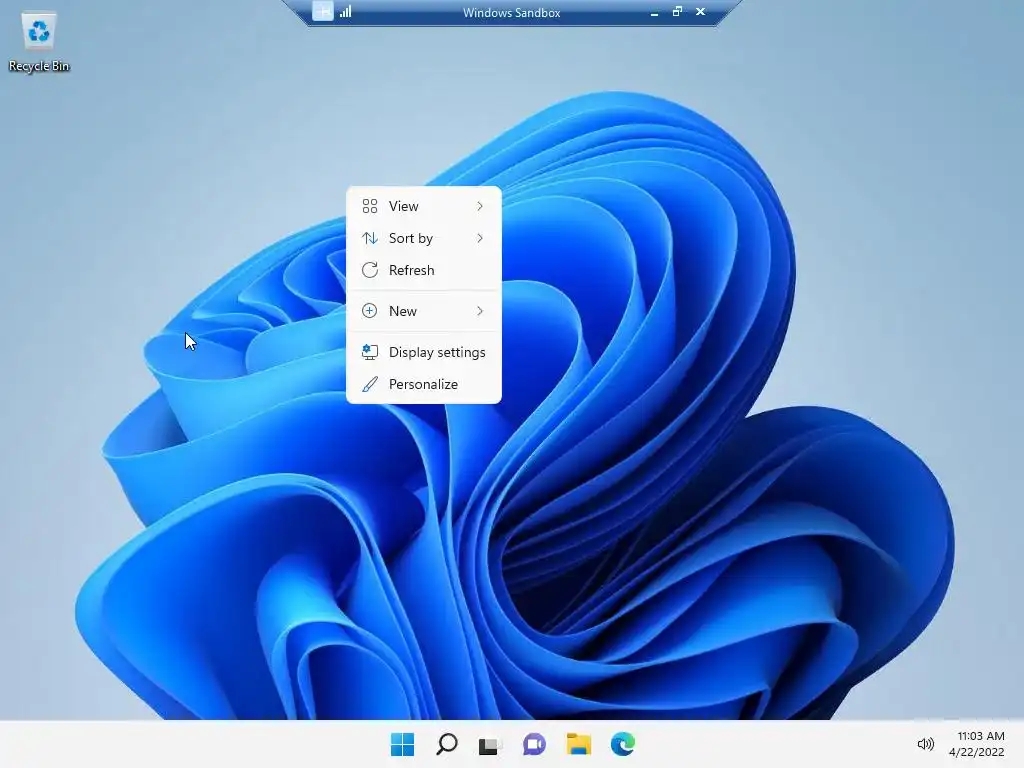Choose Personalize in the context menu

click(x=424, y=385)
